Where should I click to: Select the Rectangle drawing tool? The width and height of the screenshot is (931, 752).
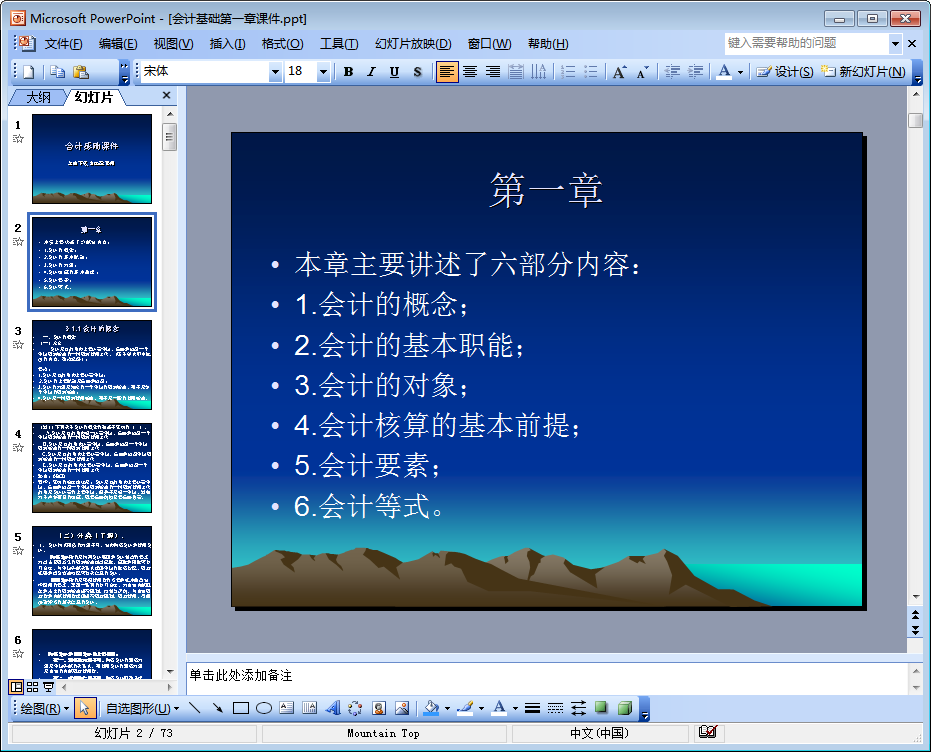tap(240, 708)
